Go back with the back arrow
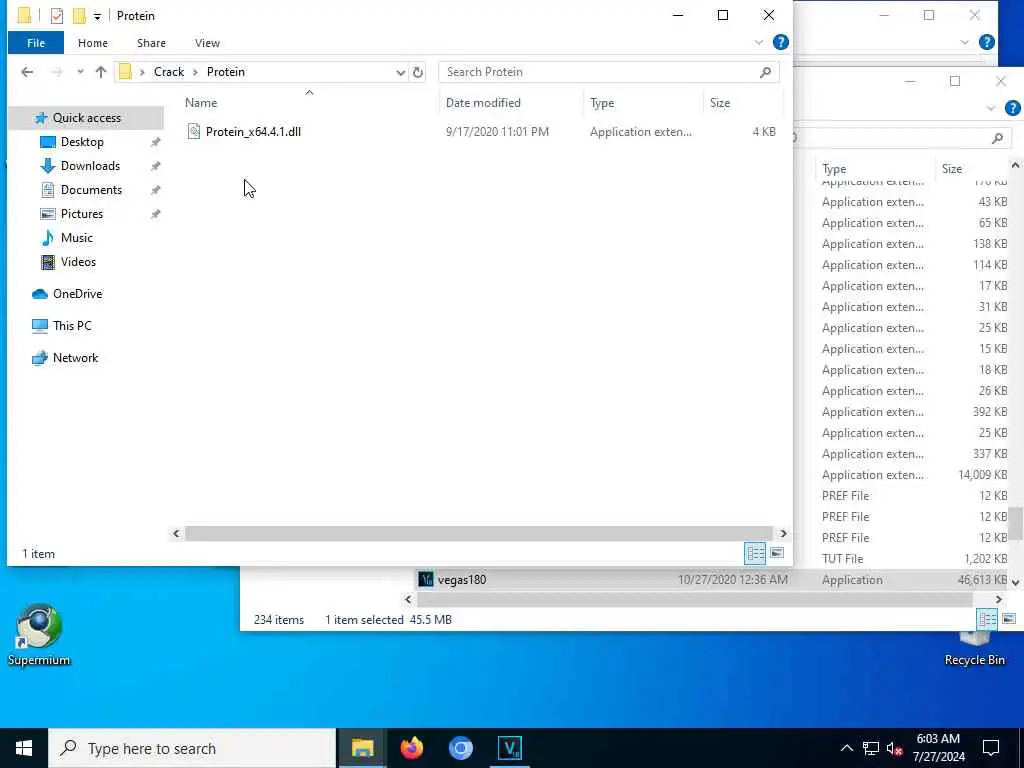Screen dimensions: 1024x768 click(27, 72)
